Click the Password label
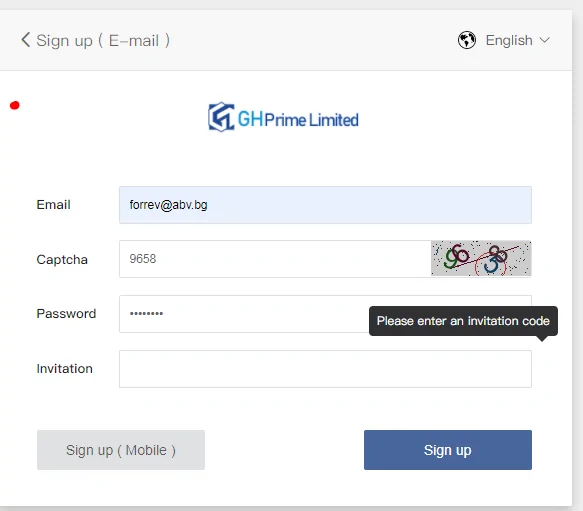 pos(66,314)
